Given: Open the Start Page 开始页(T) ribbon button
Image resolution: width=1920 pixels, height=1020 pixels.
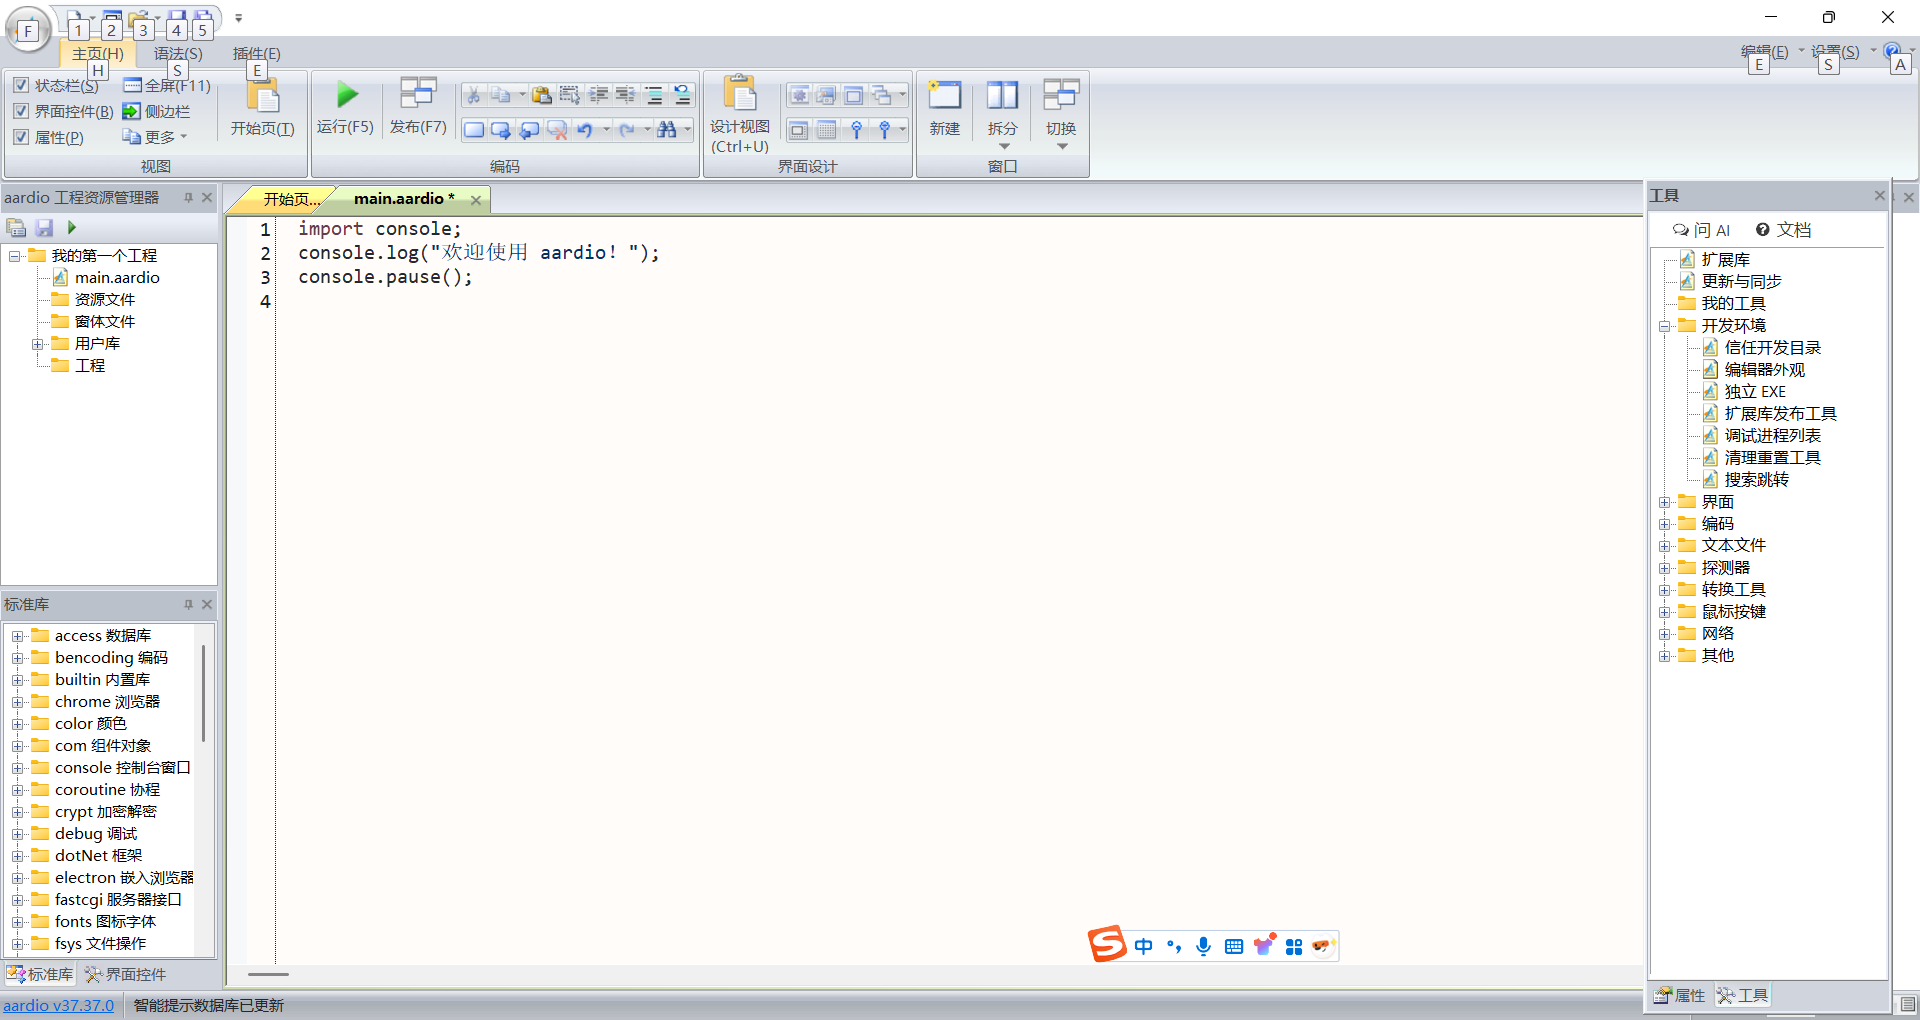Looking at the screenshot, I should (x=263, y=106).
